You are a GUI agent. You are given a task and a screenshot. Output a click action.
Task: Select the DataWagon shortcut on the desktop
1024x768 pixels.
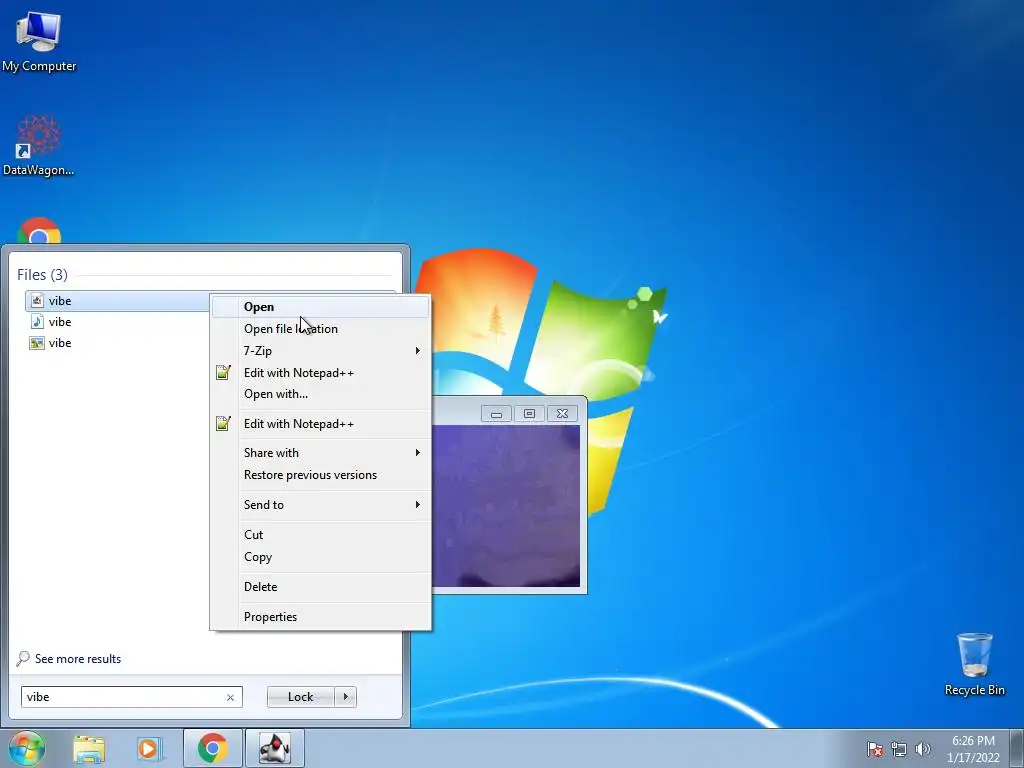tap(39, 145)
